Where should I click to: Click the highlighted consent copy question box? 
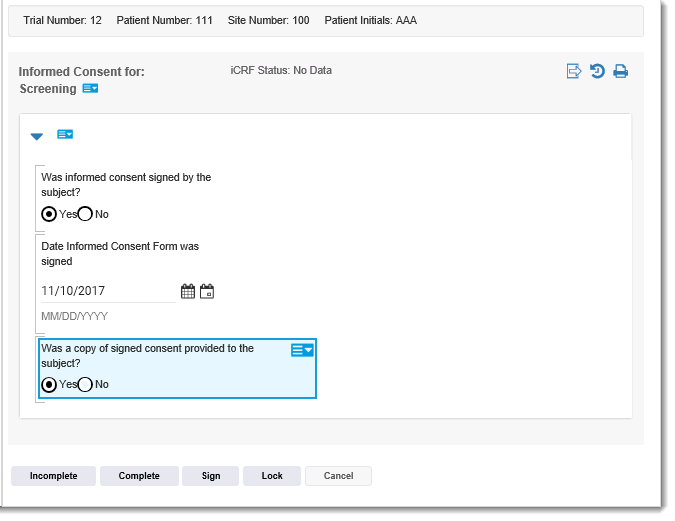(x=177, y=369)
